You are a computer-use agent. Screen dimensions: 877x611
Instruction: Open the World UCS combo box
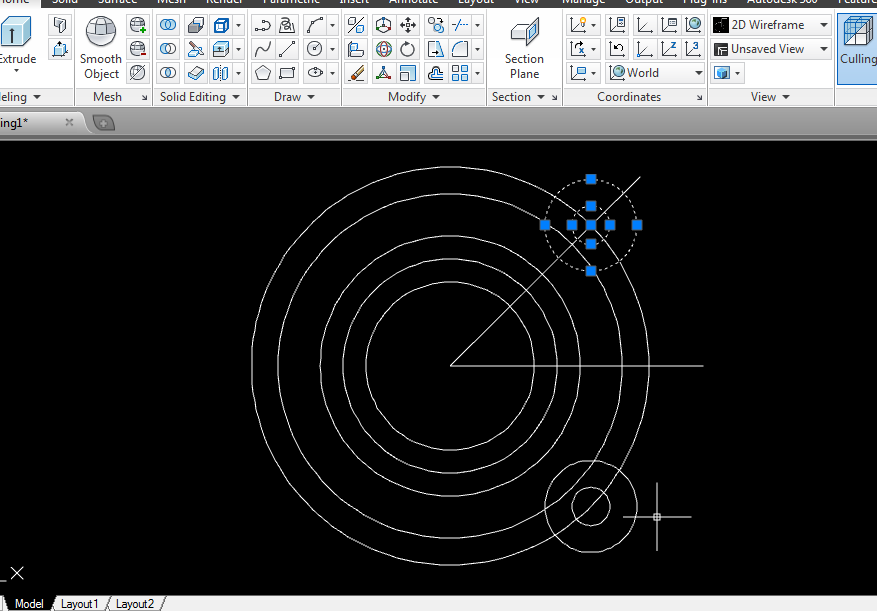point(656,73)
